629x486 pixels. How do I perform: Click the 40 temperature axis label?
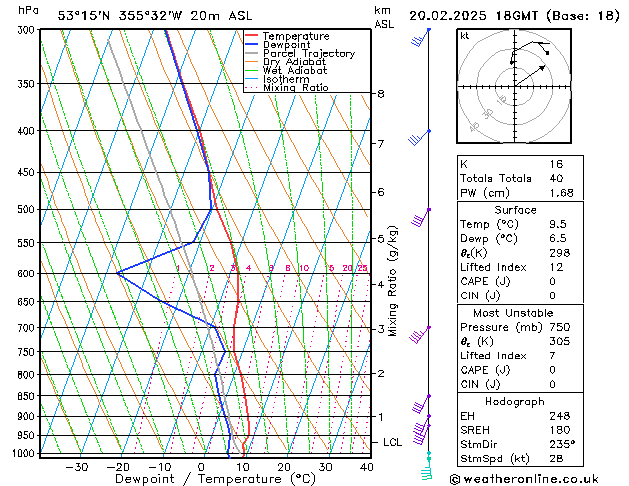click(x=367, y=467)
